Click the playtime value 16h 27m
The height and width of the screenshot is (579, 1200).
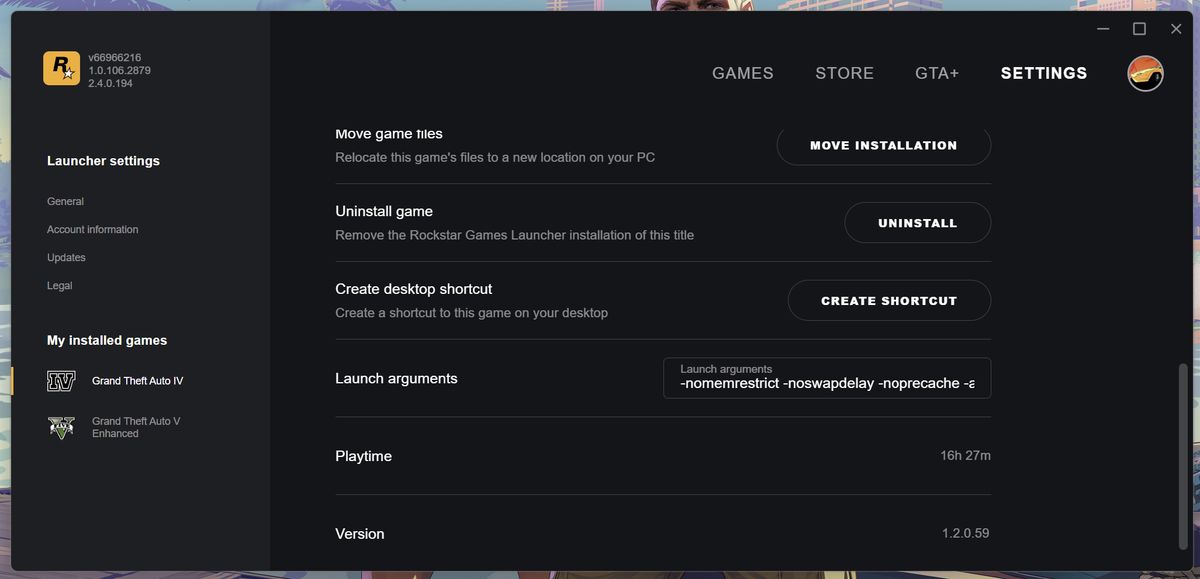[965, 455]
